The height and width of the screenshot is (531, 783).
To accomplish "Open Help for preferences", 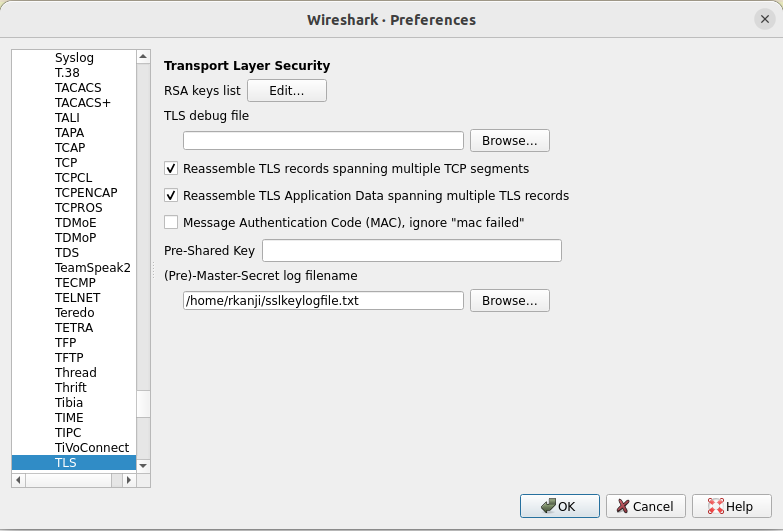I will [732, 506].
